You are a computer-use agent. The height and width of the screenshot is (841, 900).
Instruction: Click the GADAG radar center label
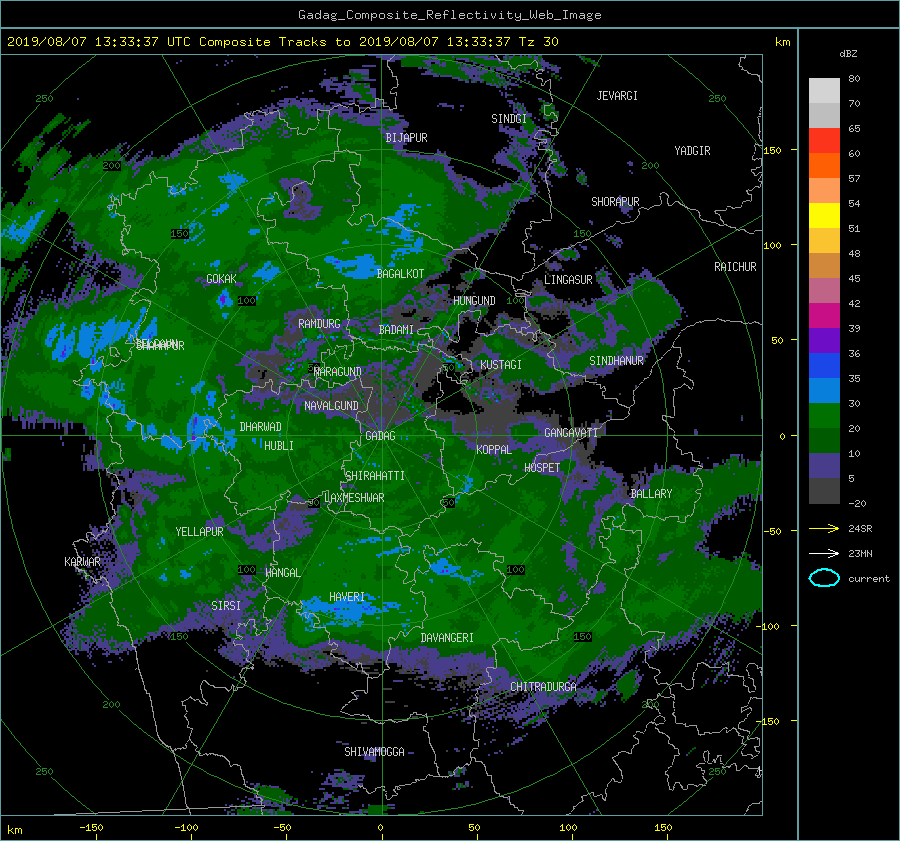[380, 436]
